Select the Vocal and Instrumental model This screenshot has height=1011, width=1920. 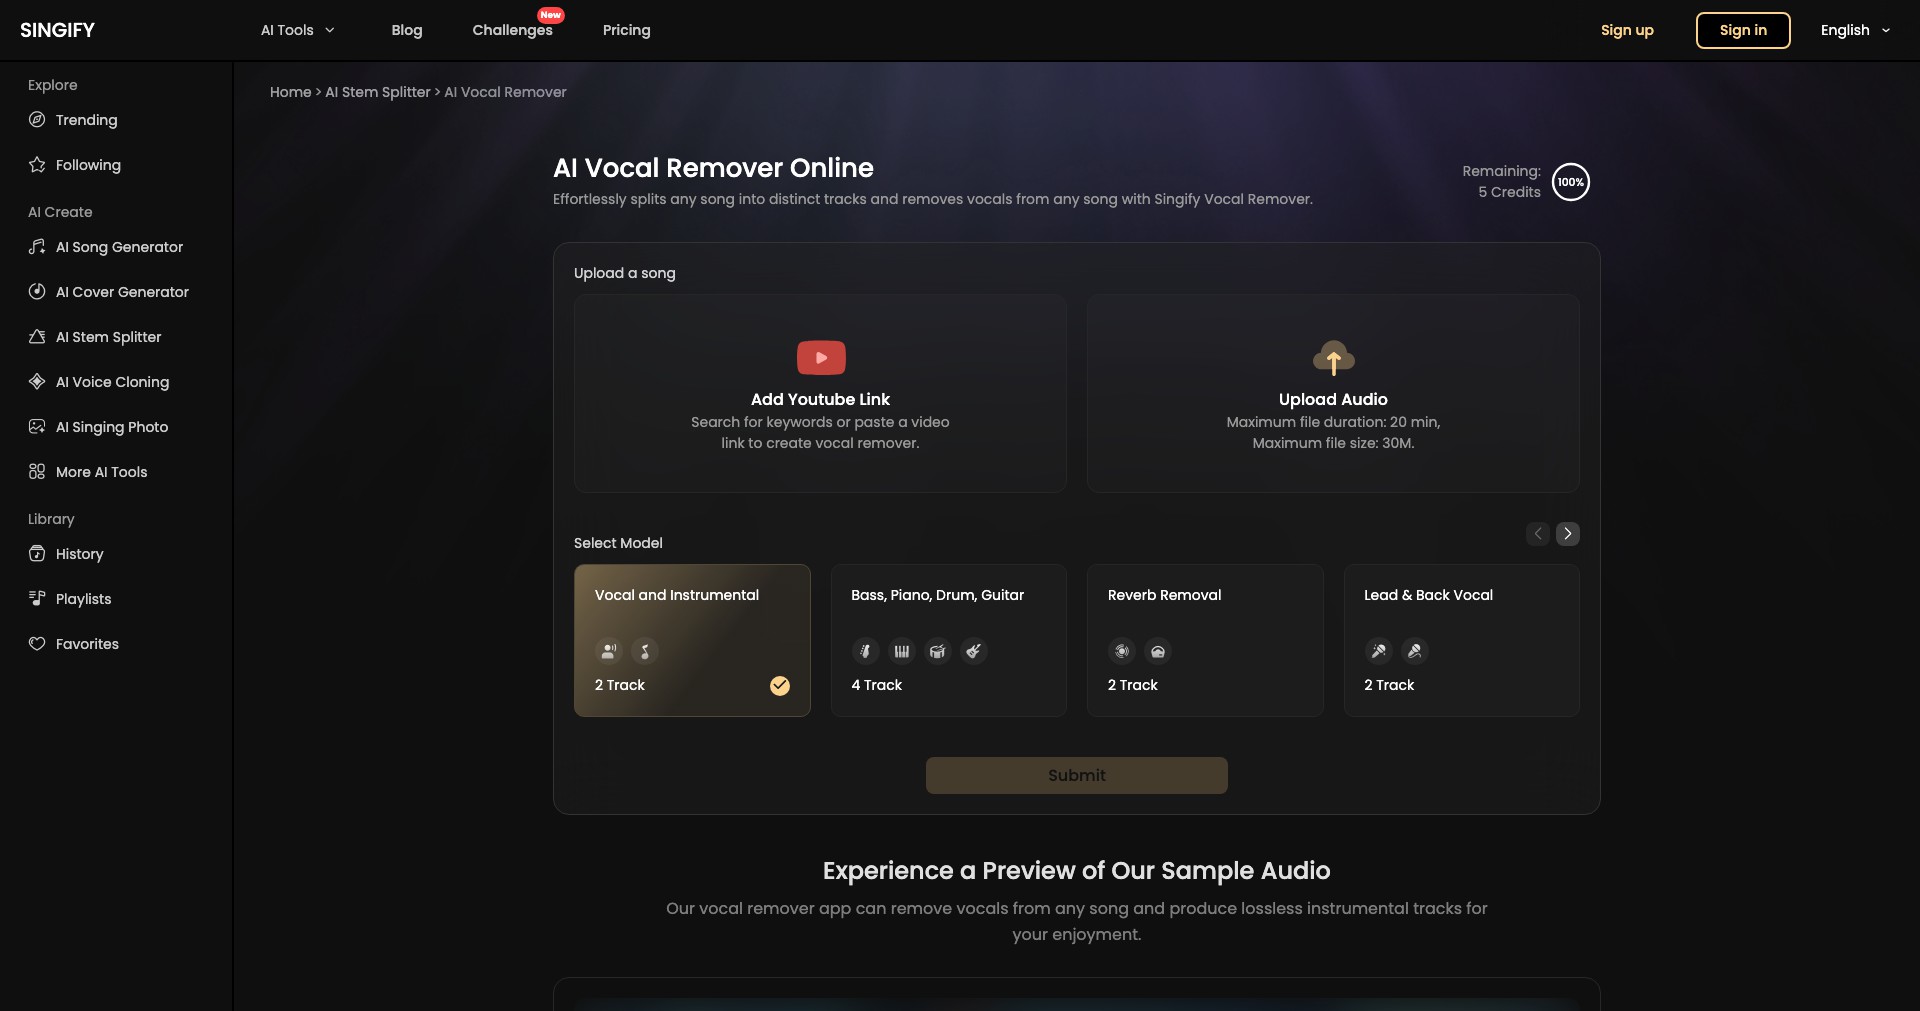tap(692, 640)
